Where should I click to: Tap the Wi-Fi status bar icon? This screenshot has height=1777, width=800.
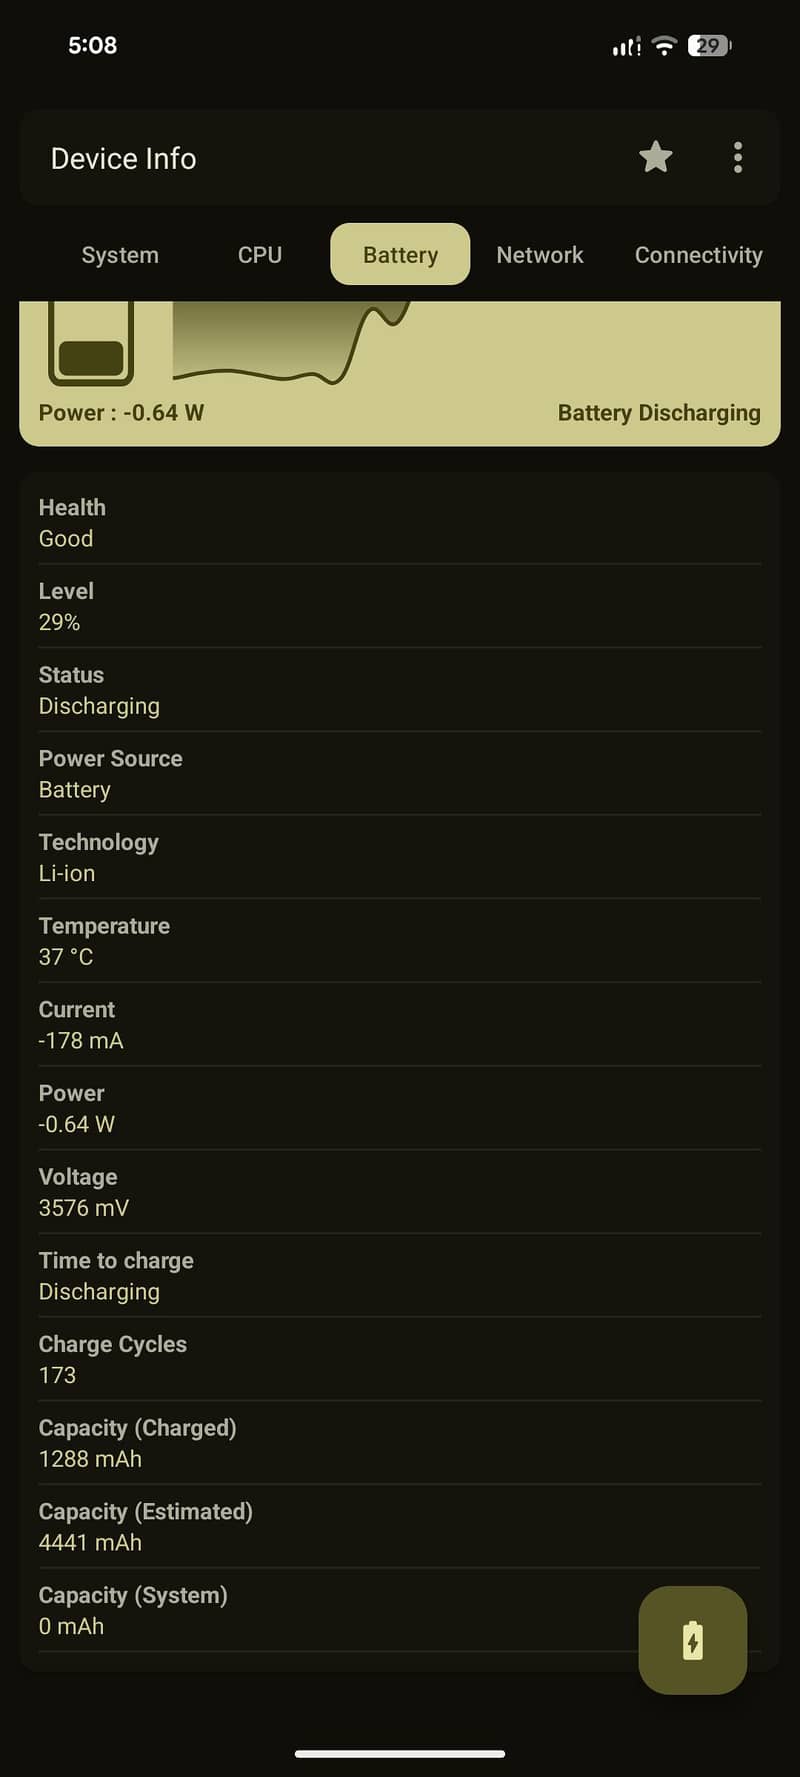tap(664, 45)
